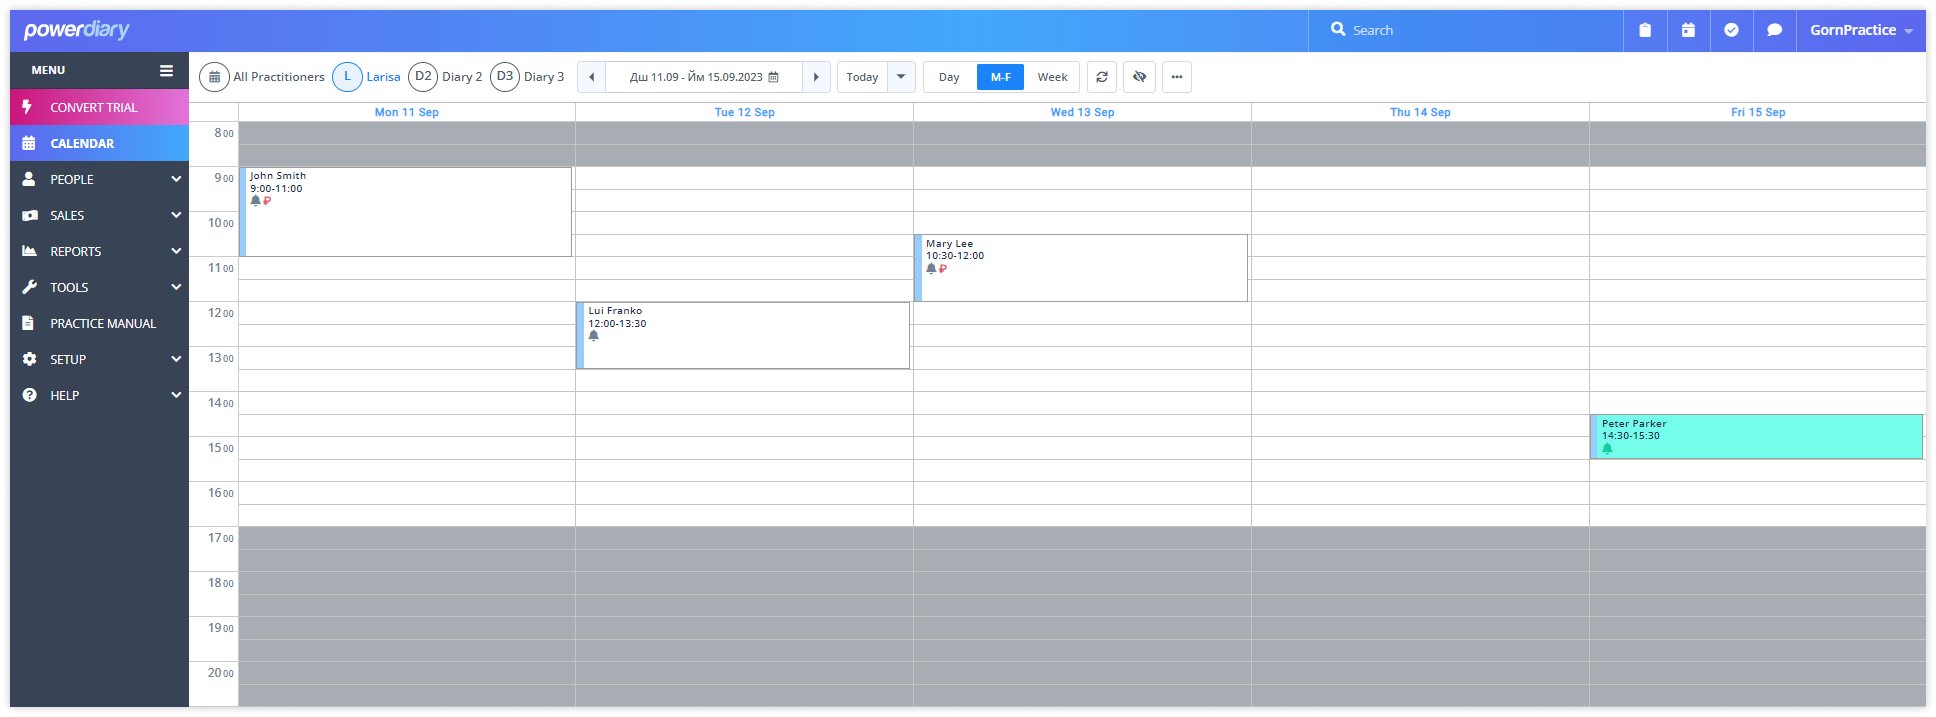Viewport: 1936px width, 717px height.
Task: Open Peter Parker 14:30-15:30 appointment
Action: (1756, 437)
